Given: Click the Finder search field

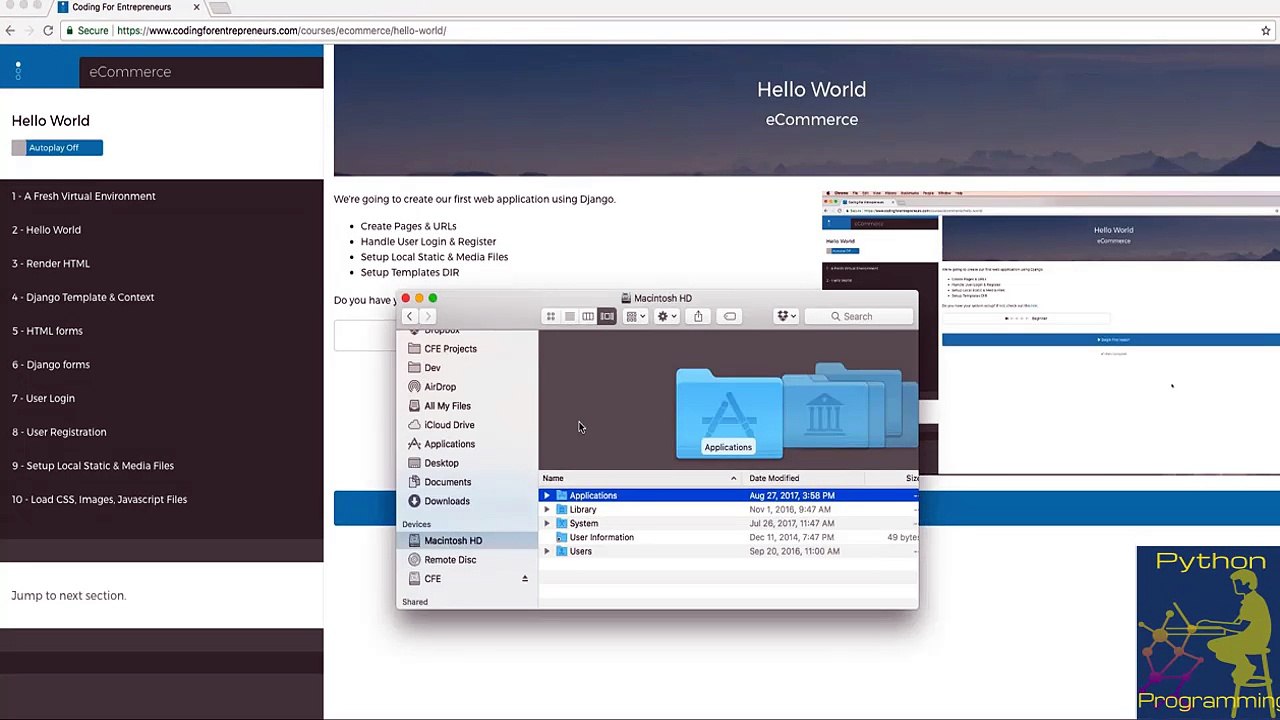Looking at the screenshot, I should tap(859, 316).
